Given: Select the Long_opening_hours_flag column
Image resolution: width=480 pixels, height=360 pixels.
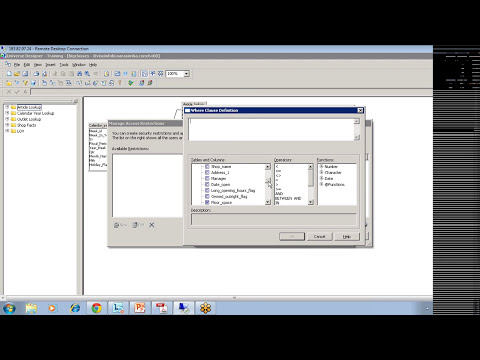Looking at the screenshot, I should pyautogui.click(x=233, y=190).
